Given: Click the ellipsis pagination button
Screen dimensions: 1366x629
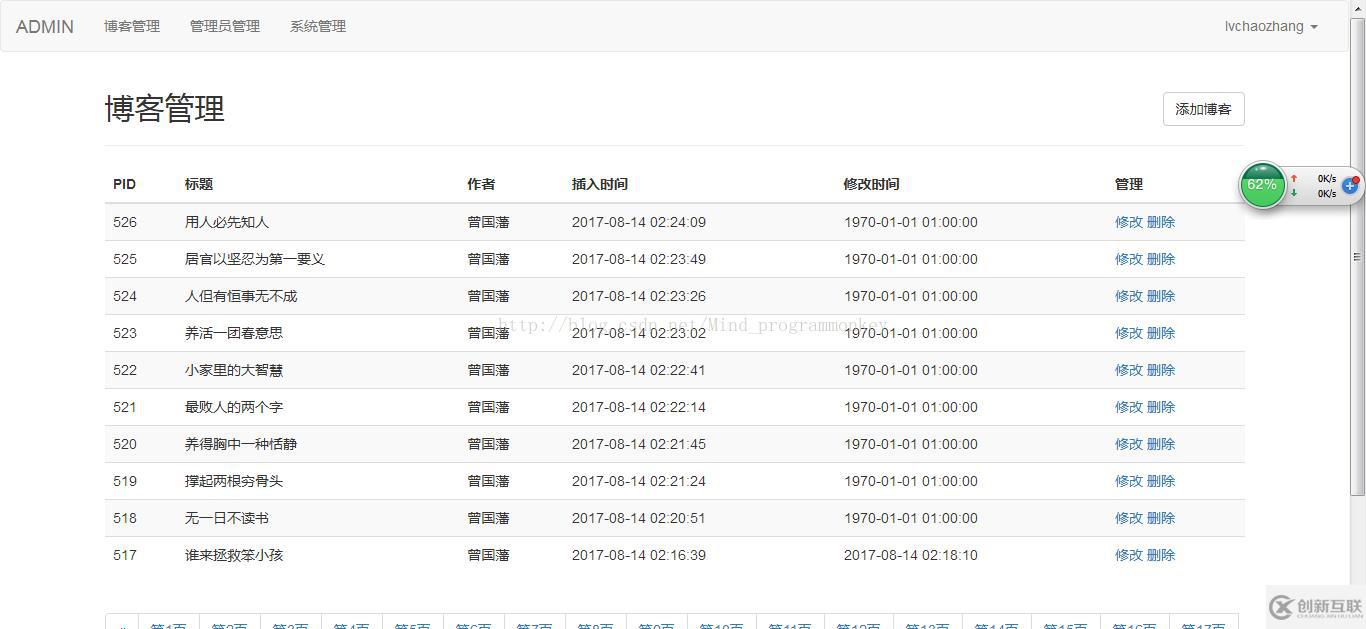Looking at the screenshot, I should [122, 625].
